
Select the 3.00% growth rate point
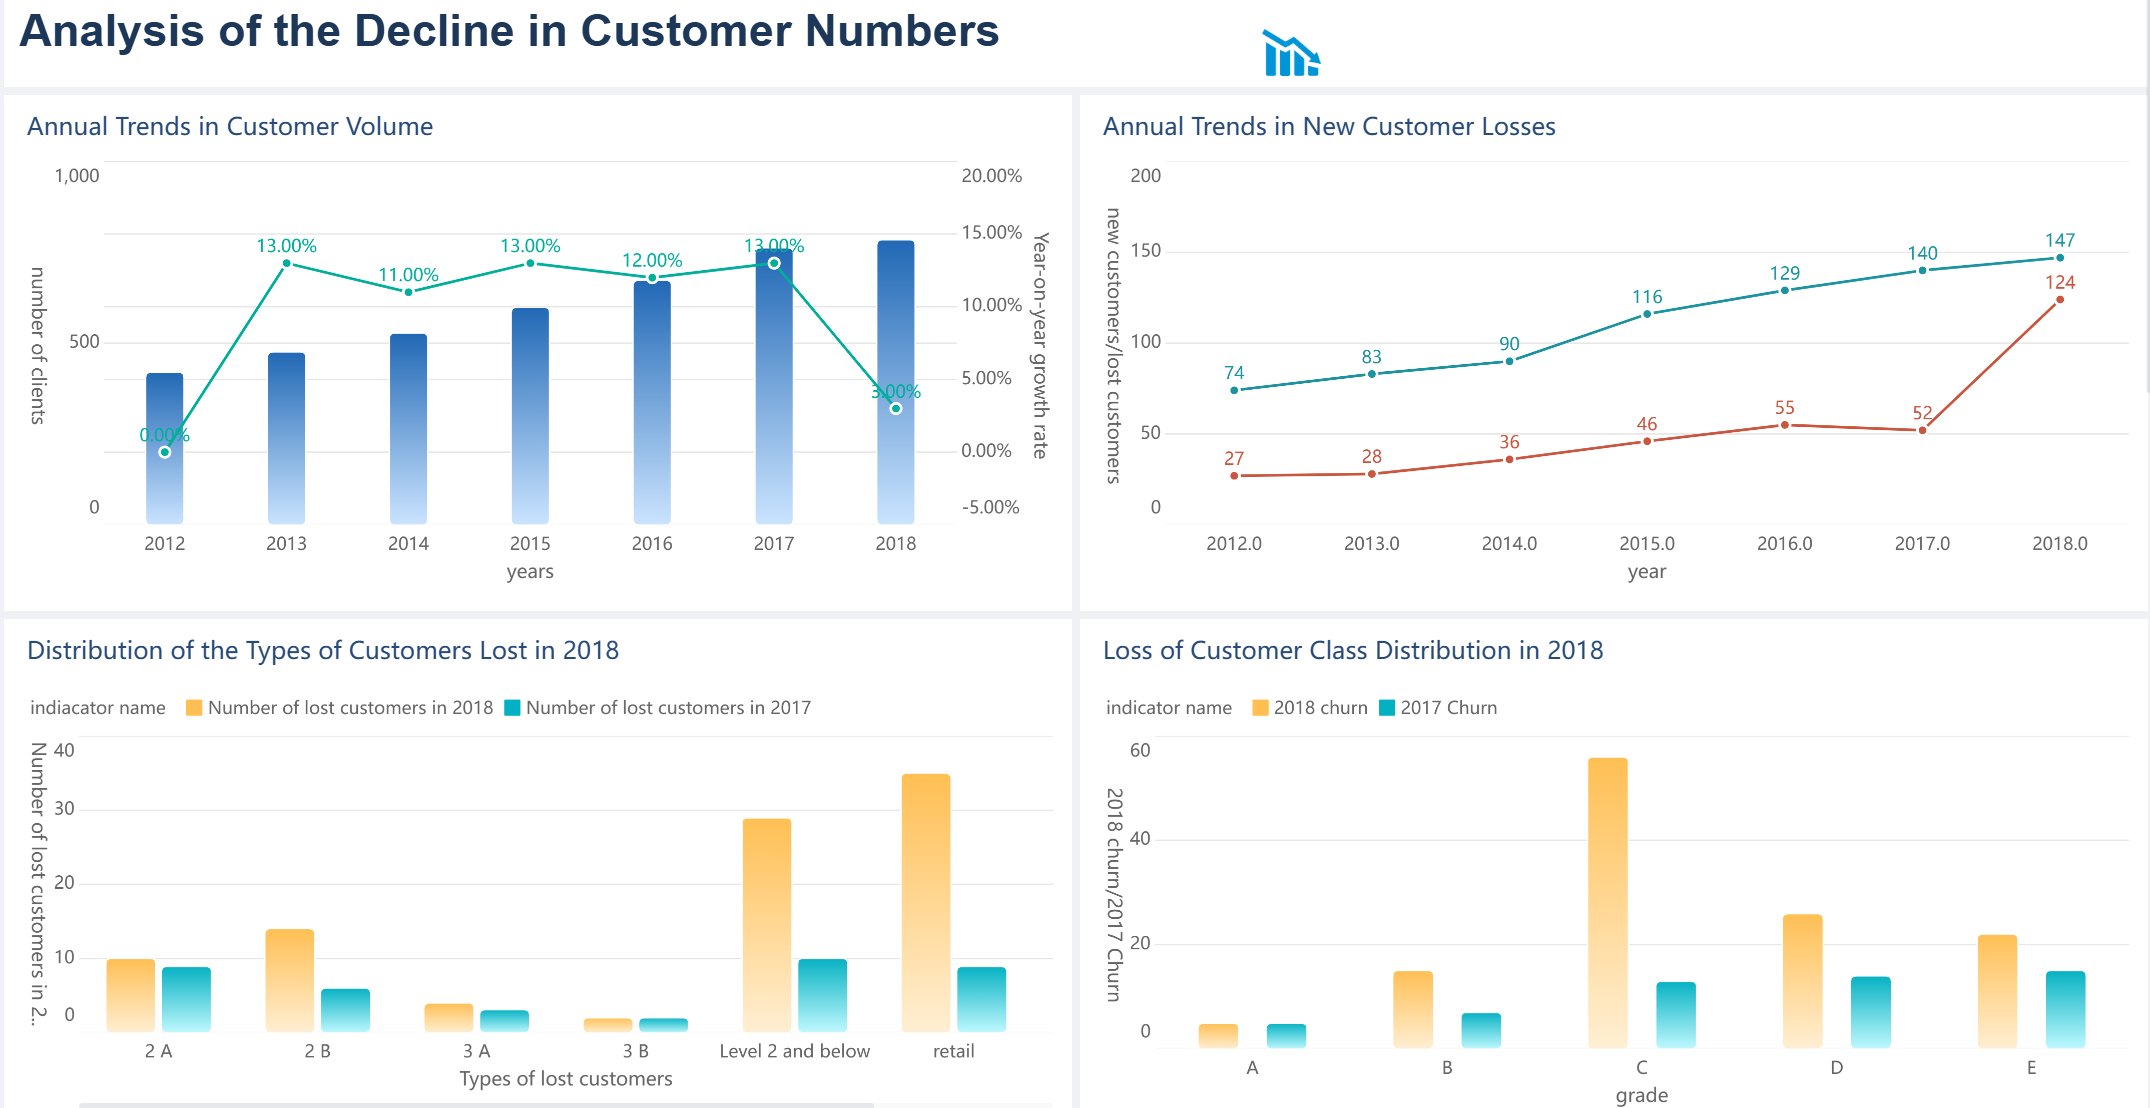pyautogui.click(x=896, y=408)
